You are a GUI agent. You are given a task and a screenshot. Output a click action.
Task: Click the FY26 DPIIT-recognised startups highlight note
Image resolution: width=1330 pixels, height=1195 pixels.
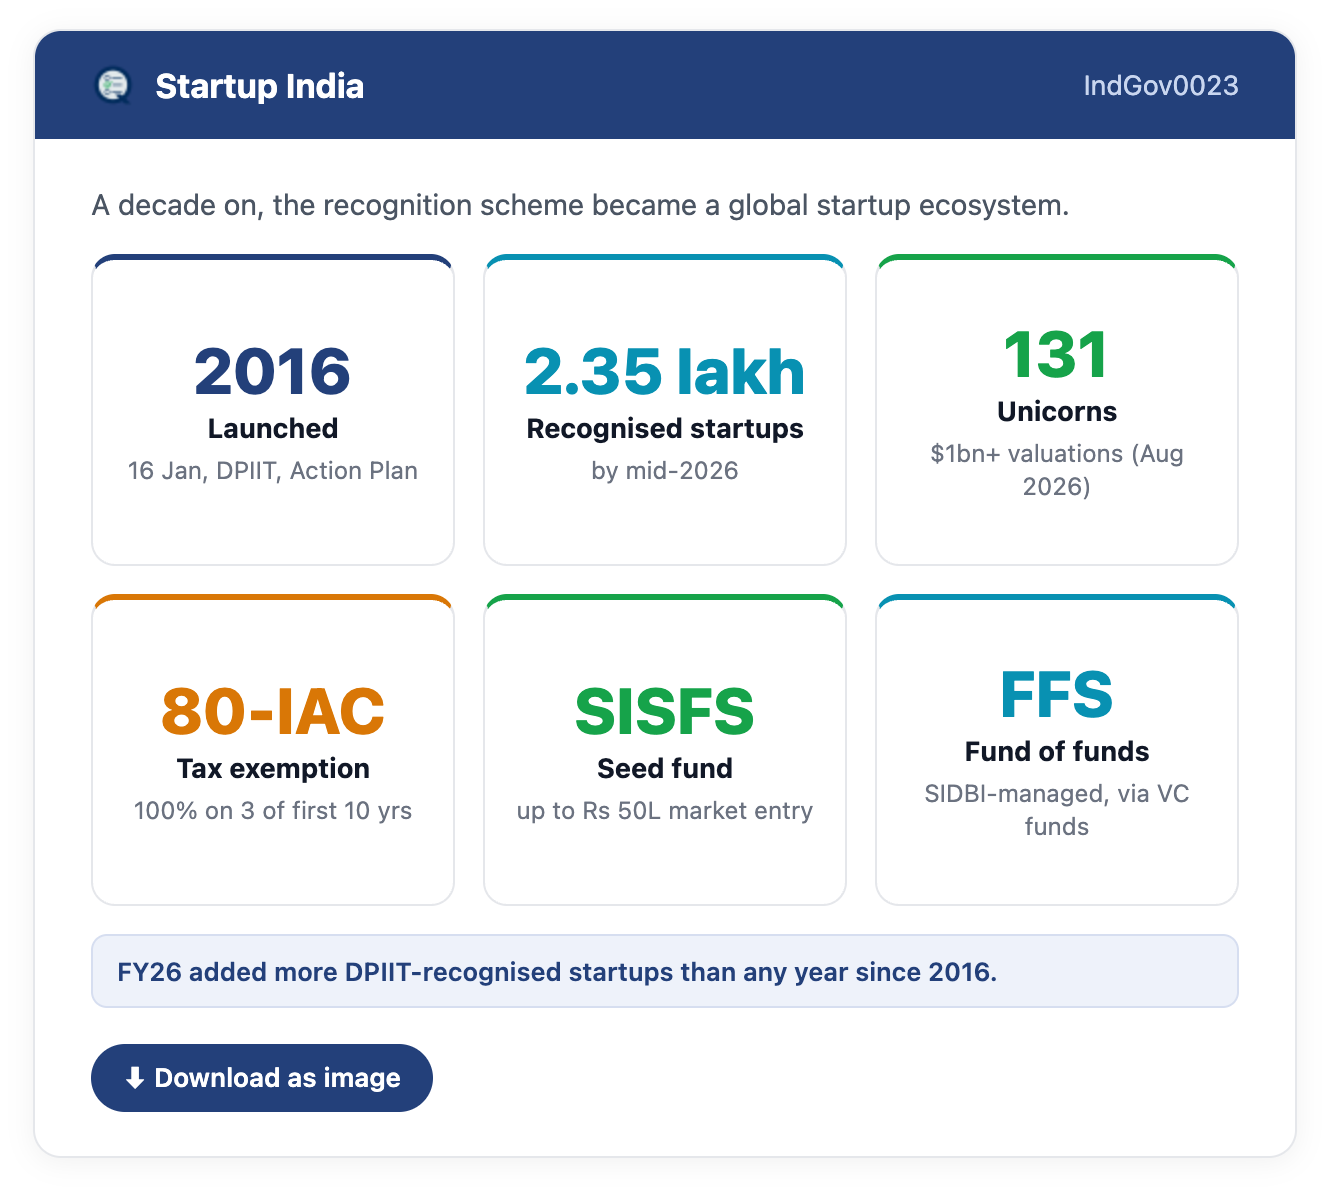tap(665, 971)
